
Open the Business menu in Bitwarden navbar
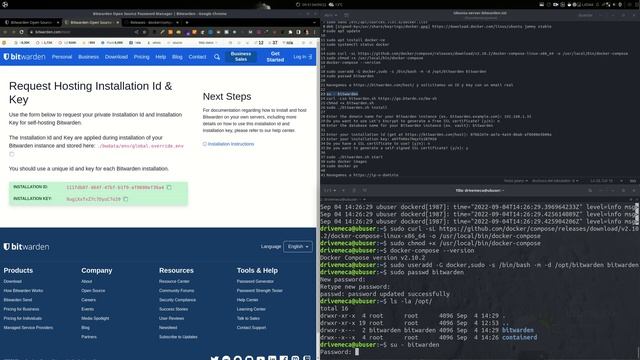pos(89,57)
